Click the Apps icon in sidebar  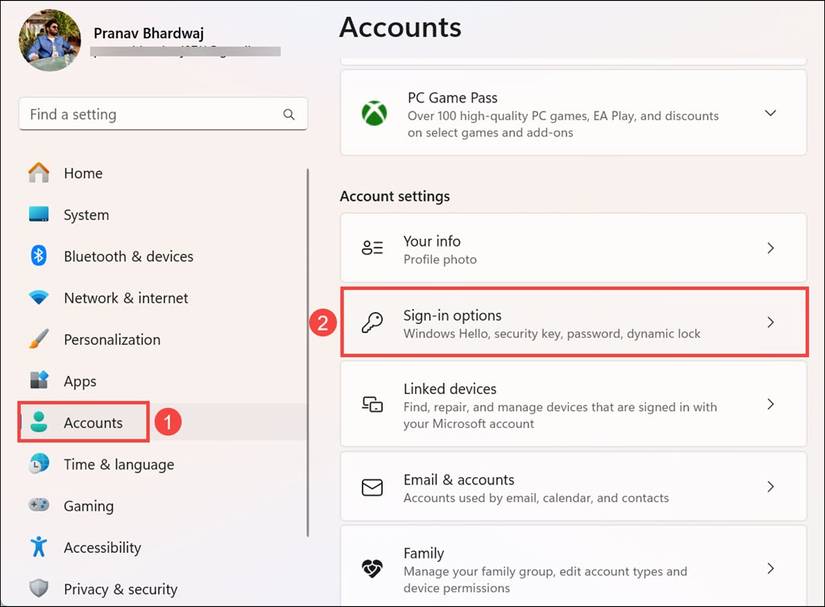(x=38, y=380)
